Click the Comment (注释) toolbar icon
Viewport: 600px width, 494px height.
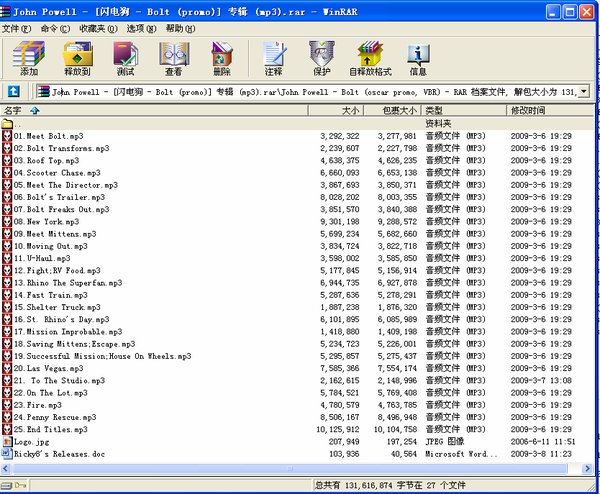click(x=274, y=58)
